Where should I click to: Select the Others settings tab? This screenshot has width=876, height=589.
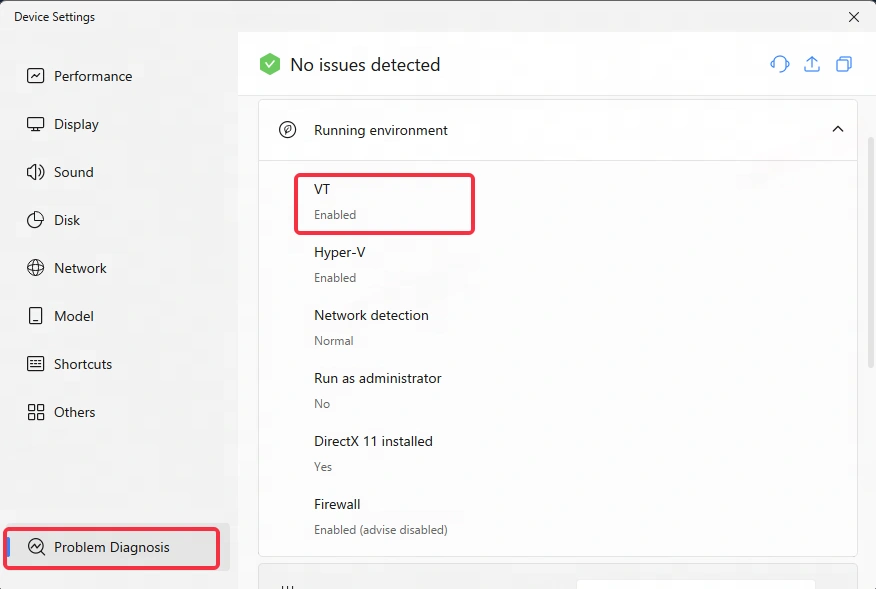point(74,412)
